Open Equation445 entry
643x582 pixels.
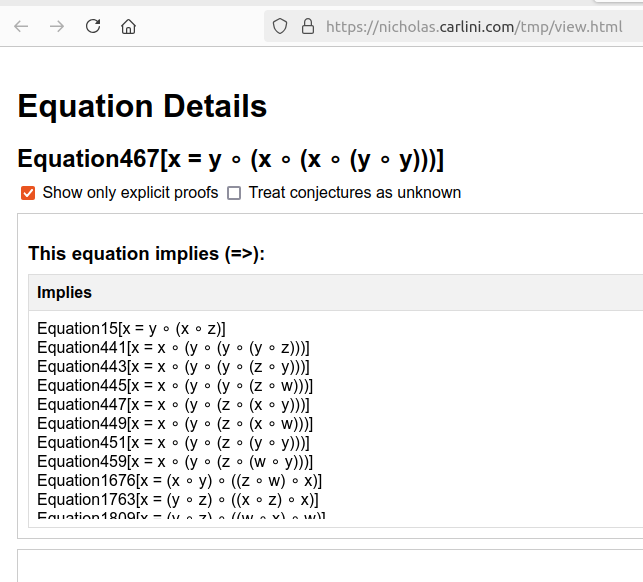pyautogui.click(x=175, y=386)
